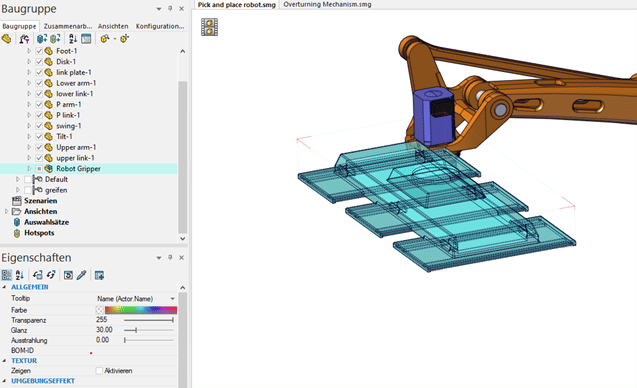Click the manage properties icon in Eigenschaften toolbar
This screenshot has width=637, height=388.
pyautogui.click(x=99, y=275)
